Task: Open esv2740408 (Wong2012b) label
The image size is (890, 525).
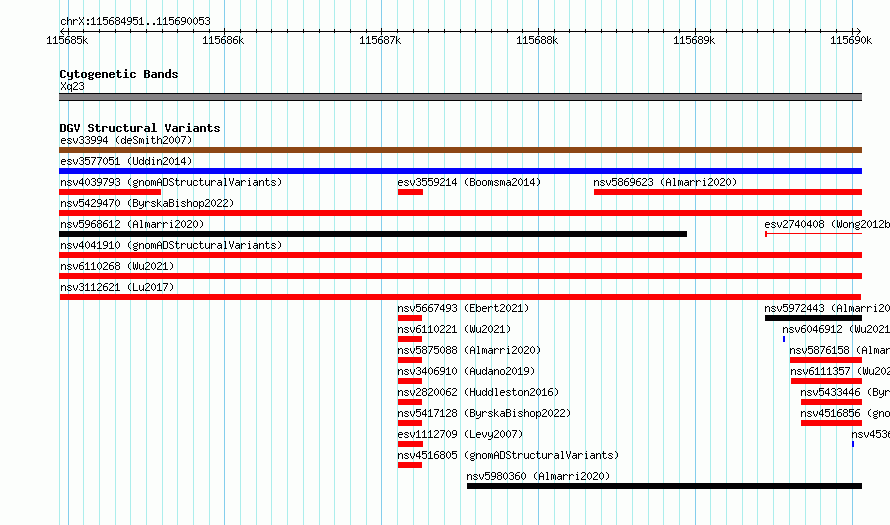Action: point(827,224)
